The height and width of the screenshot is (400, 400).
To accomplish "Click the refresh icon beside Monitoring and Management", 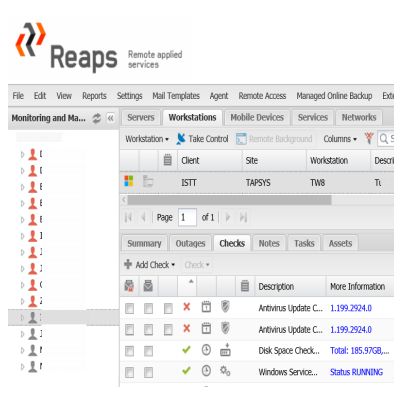I will click(x=96, y=118).
